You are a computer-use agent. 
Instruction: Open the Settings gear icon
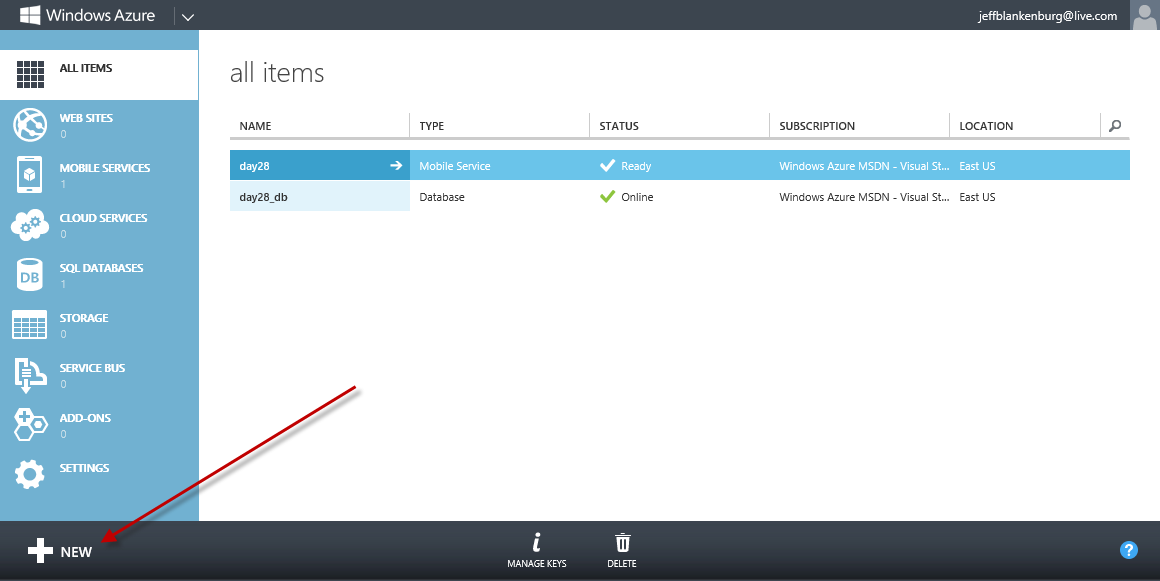click(30, 474)
